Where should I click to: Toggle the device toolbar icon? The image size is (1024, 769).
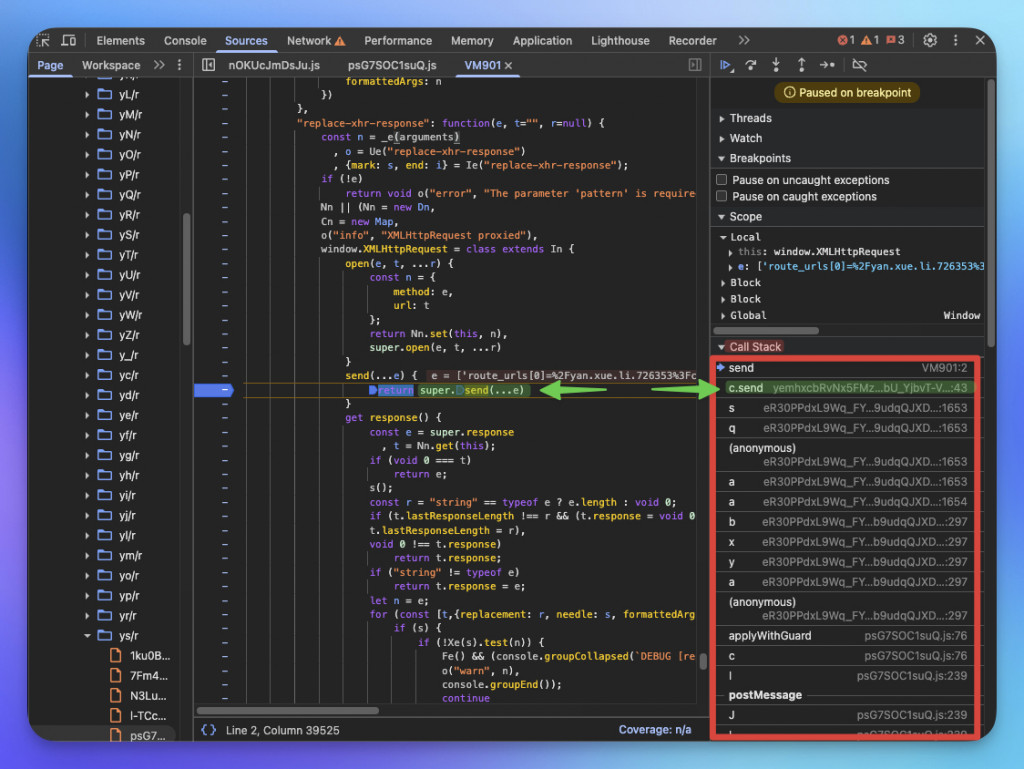pos(68,41)
